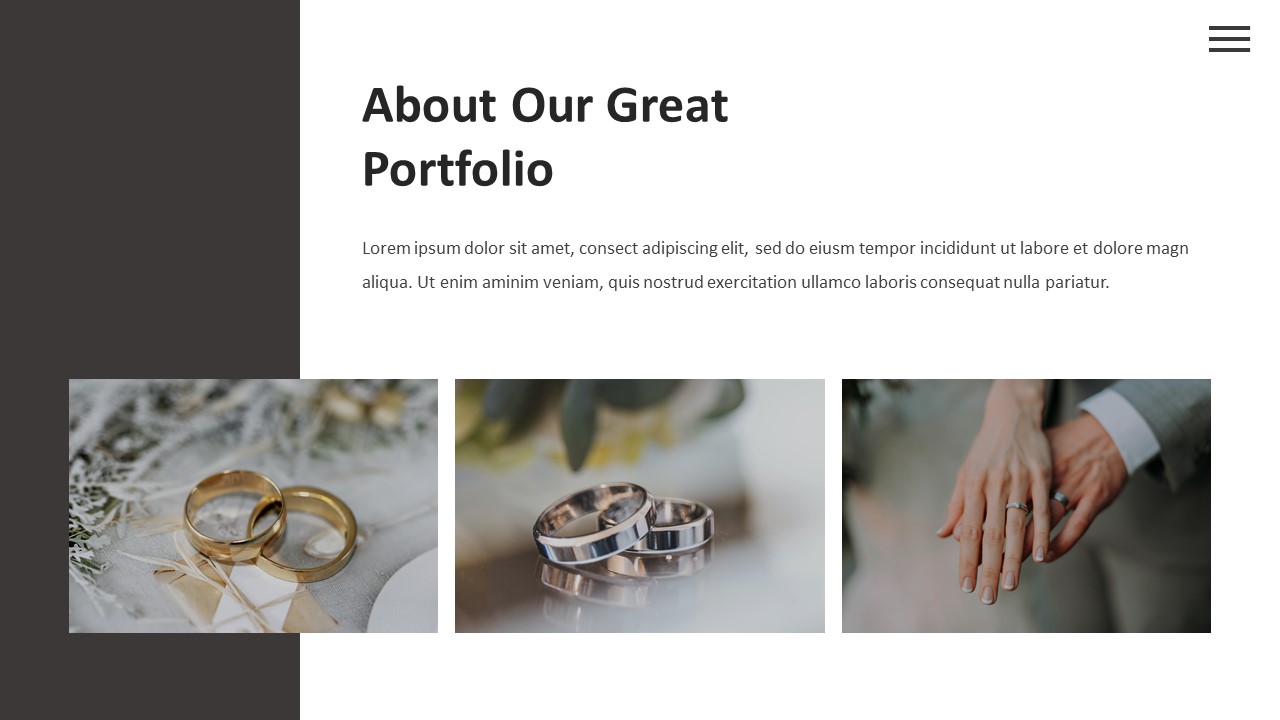Click the white shirt cuff in the hands photo
The height and width of the screenshot is (720, 1280).
click(x=1120, y=428)
